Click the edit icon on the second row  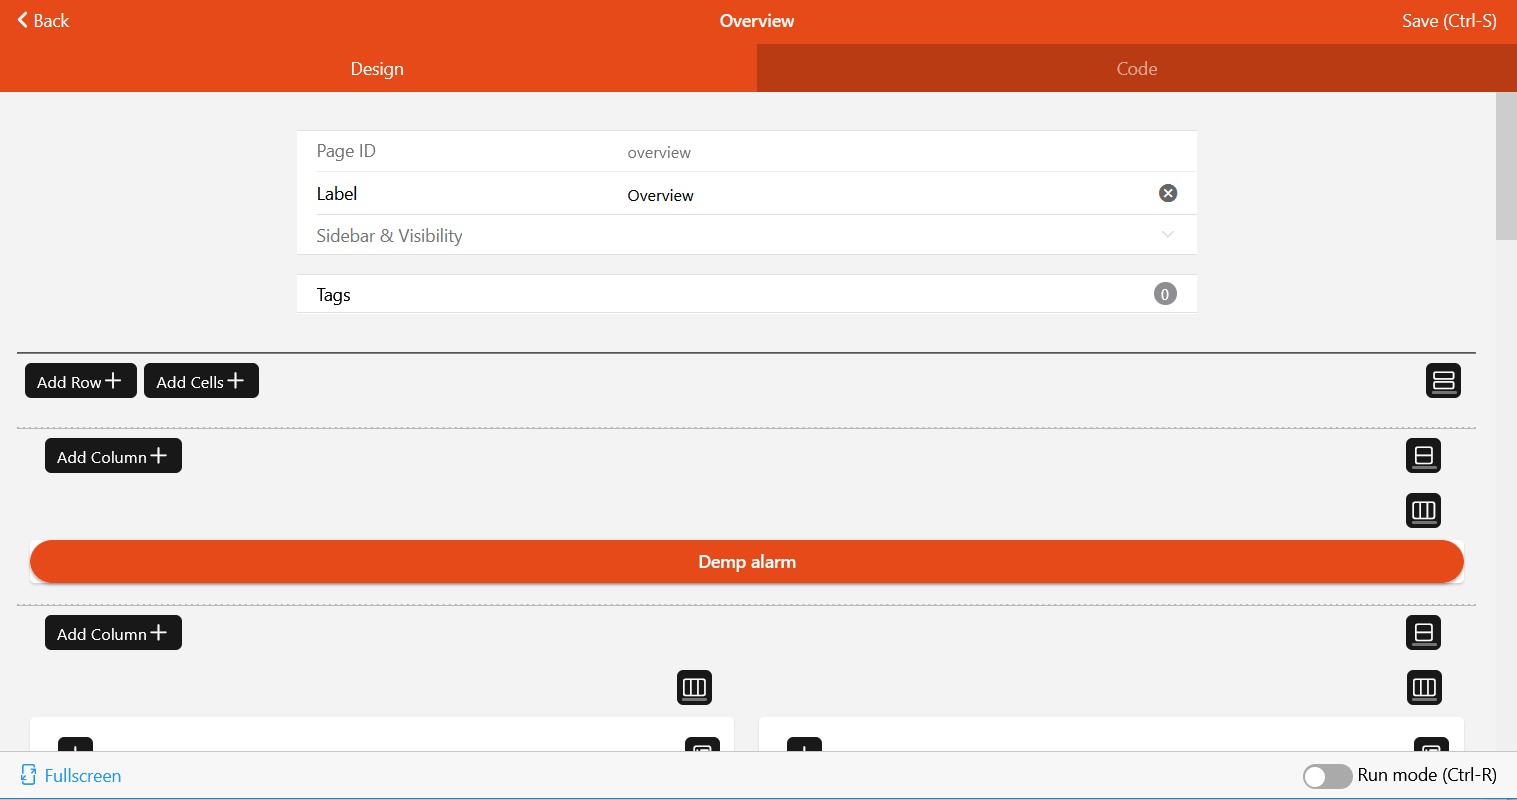(1423, 632)
